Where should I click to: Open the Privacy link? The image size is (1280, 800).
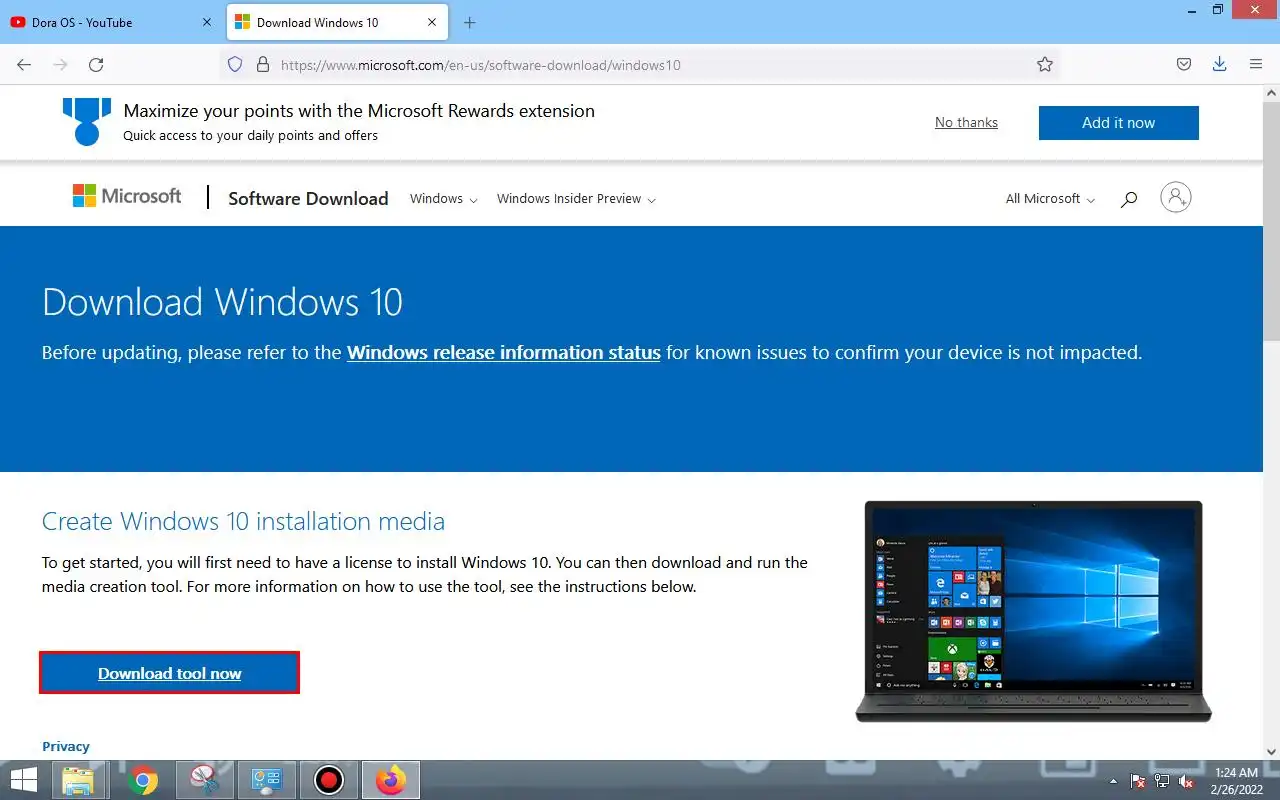(66, 746)
